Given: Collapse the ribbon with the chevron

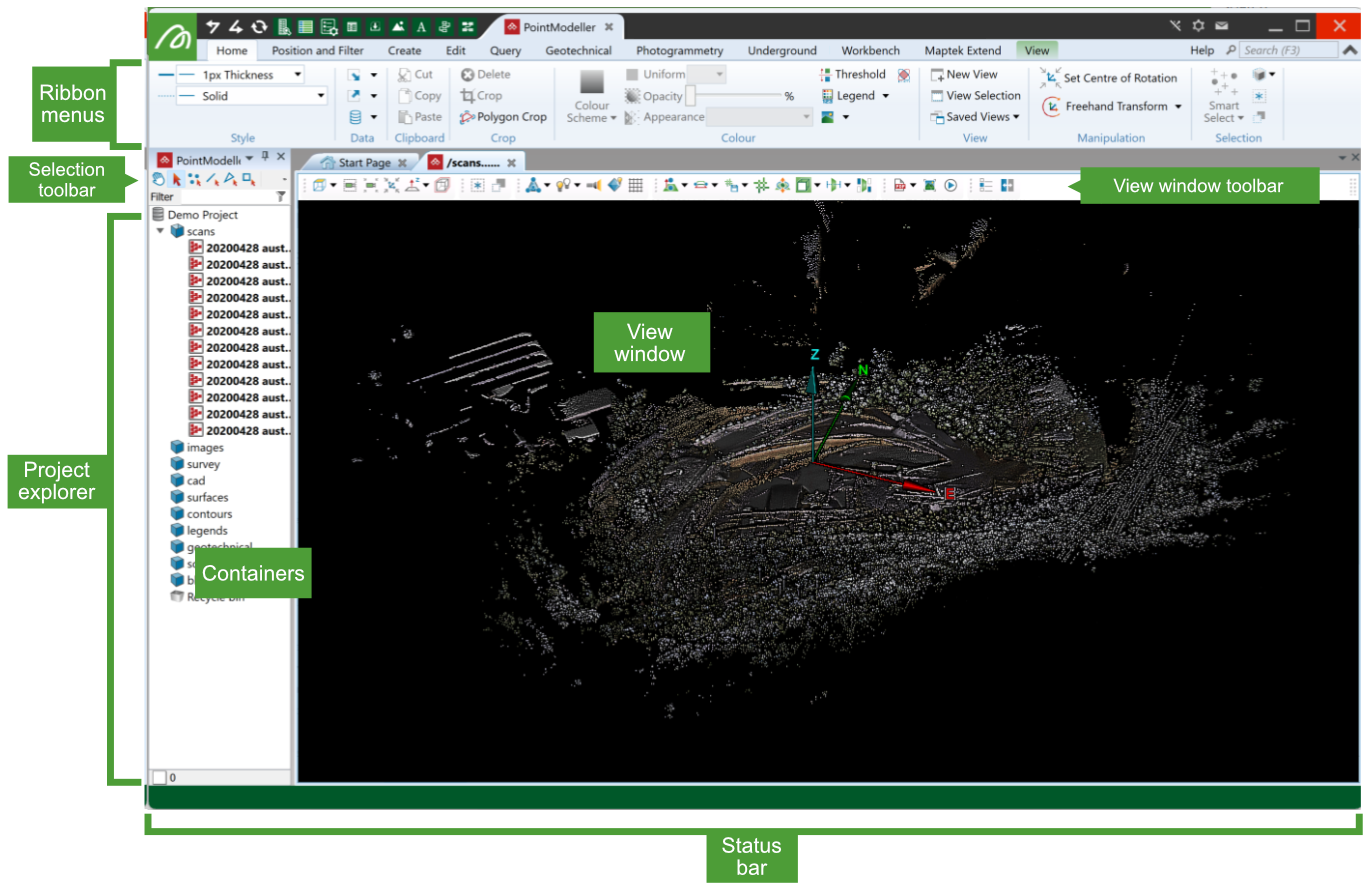Looking at the screenshot, I should pyautogui.click(x=1350, y=50).
